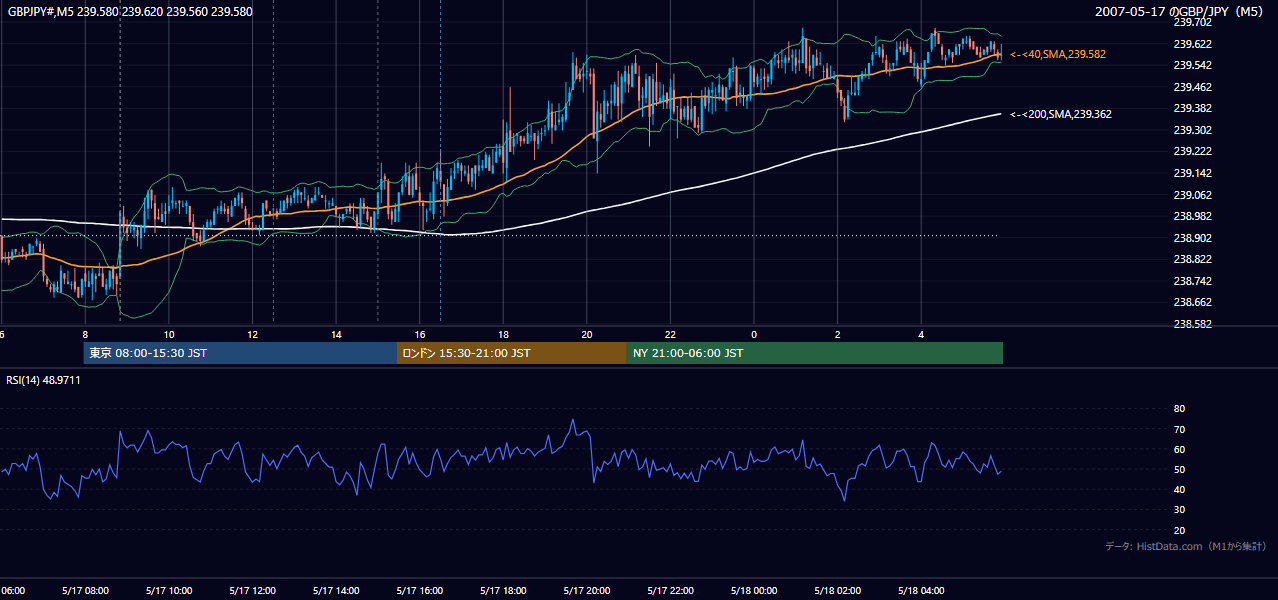Click the 238.902 price axis label
Screen dimensions: 1278x600
[x=1192, y=238]
